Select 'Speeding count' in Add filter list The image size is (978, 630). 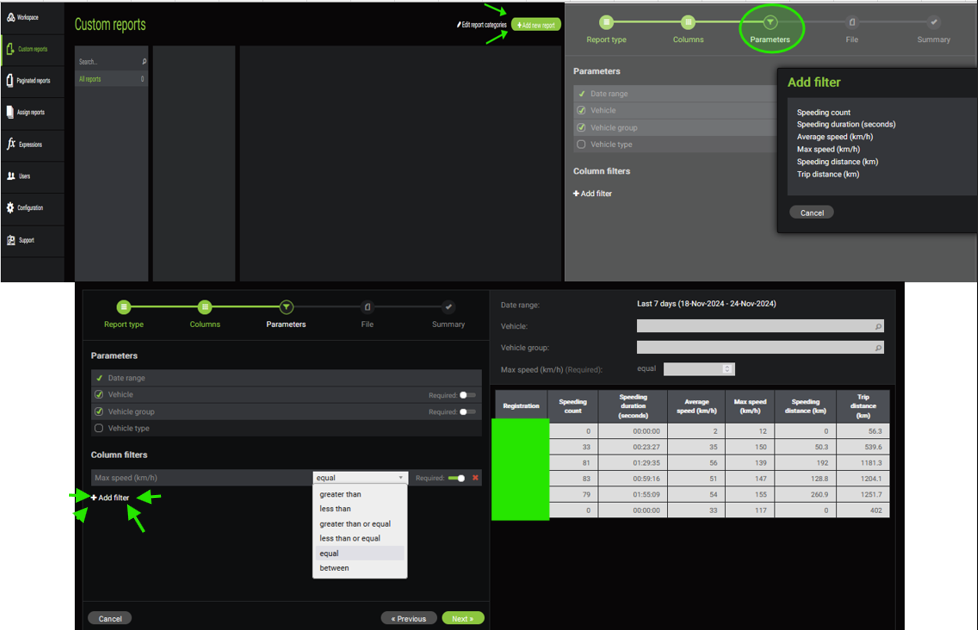click(x=823, y=112)
